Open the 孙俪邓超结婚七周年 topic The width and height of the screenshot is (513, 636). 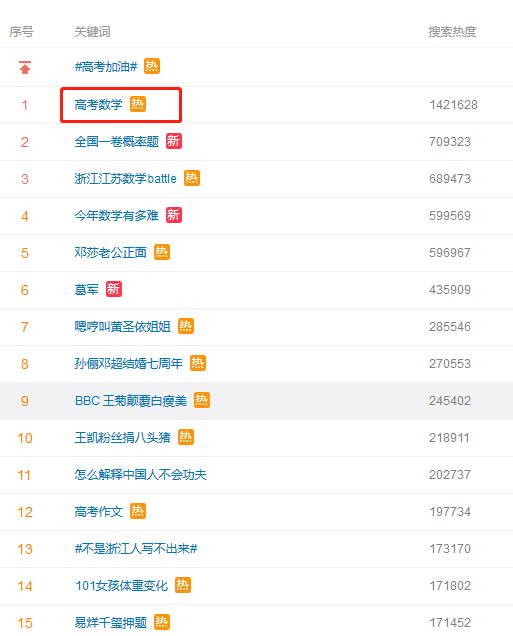point(129,363)
